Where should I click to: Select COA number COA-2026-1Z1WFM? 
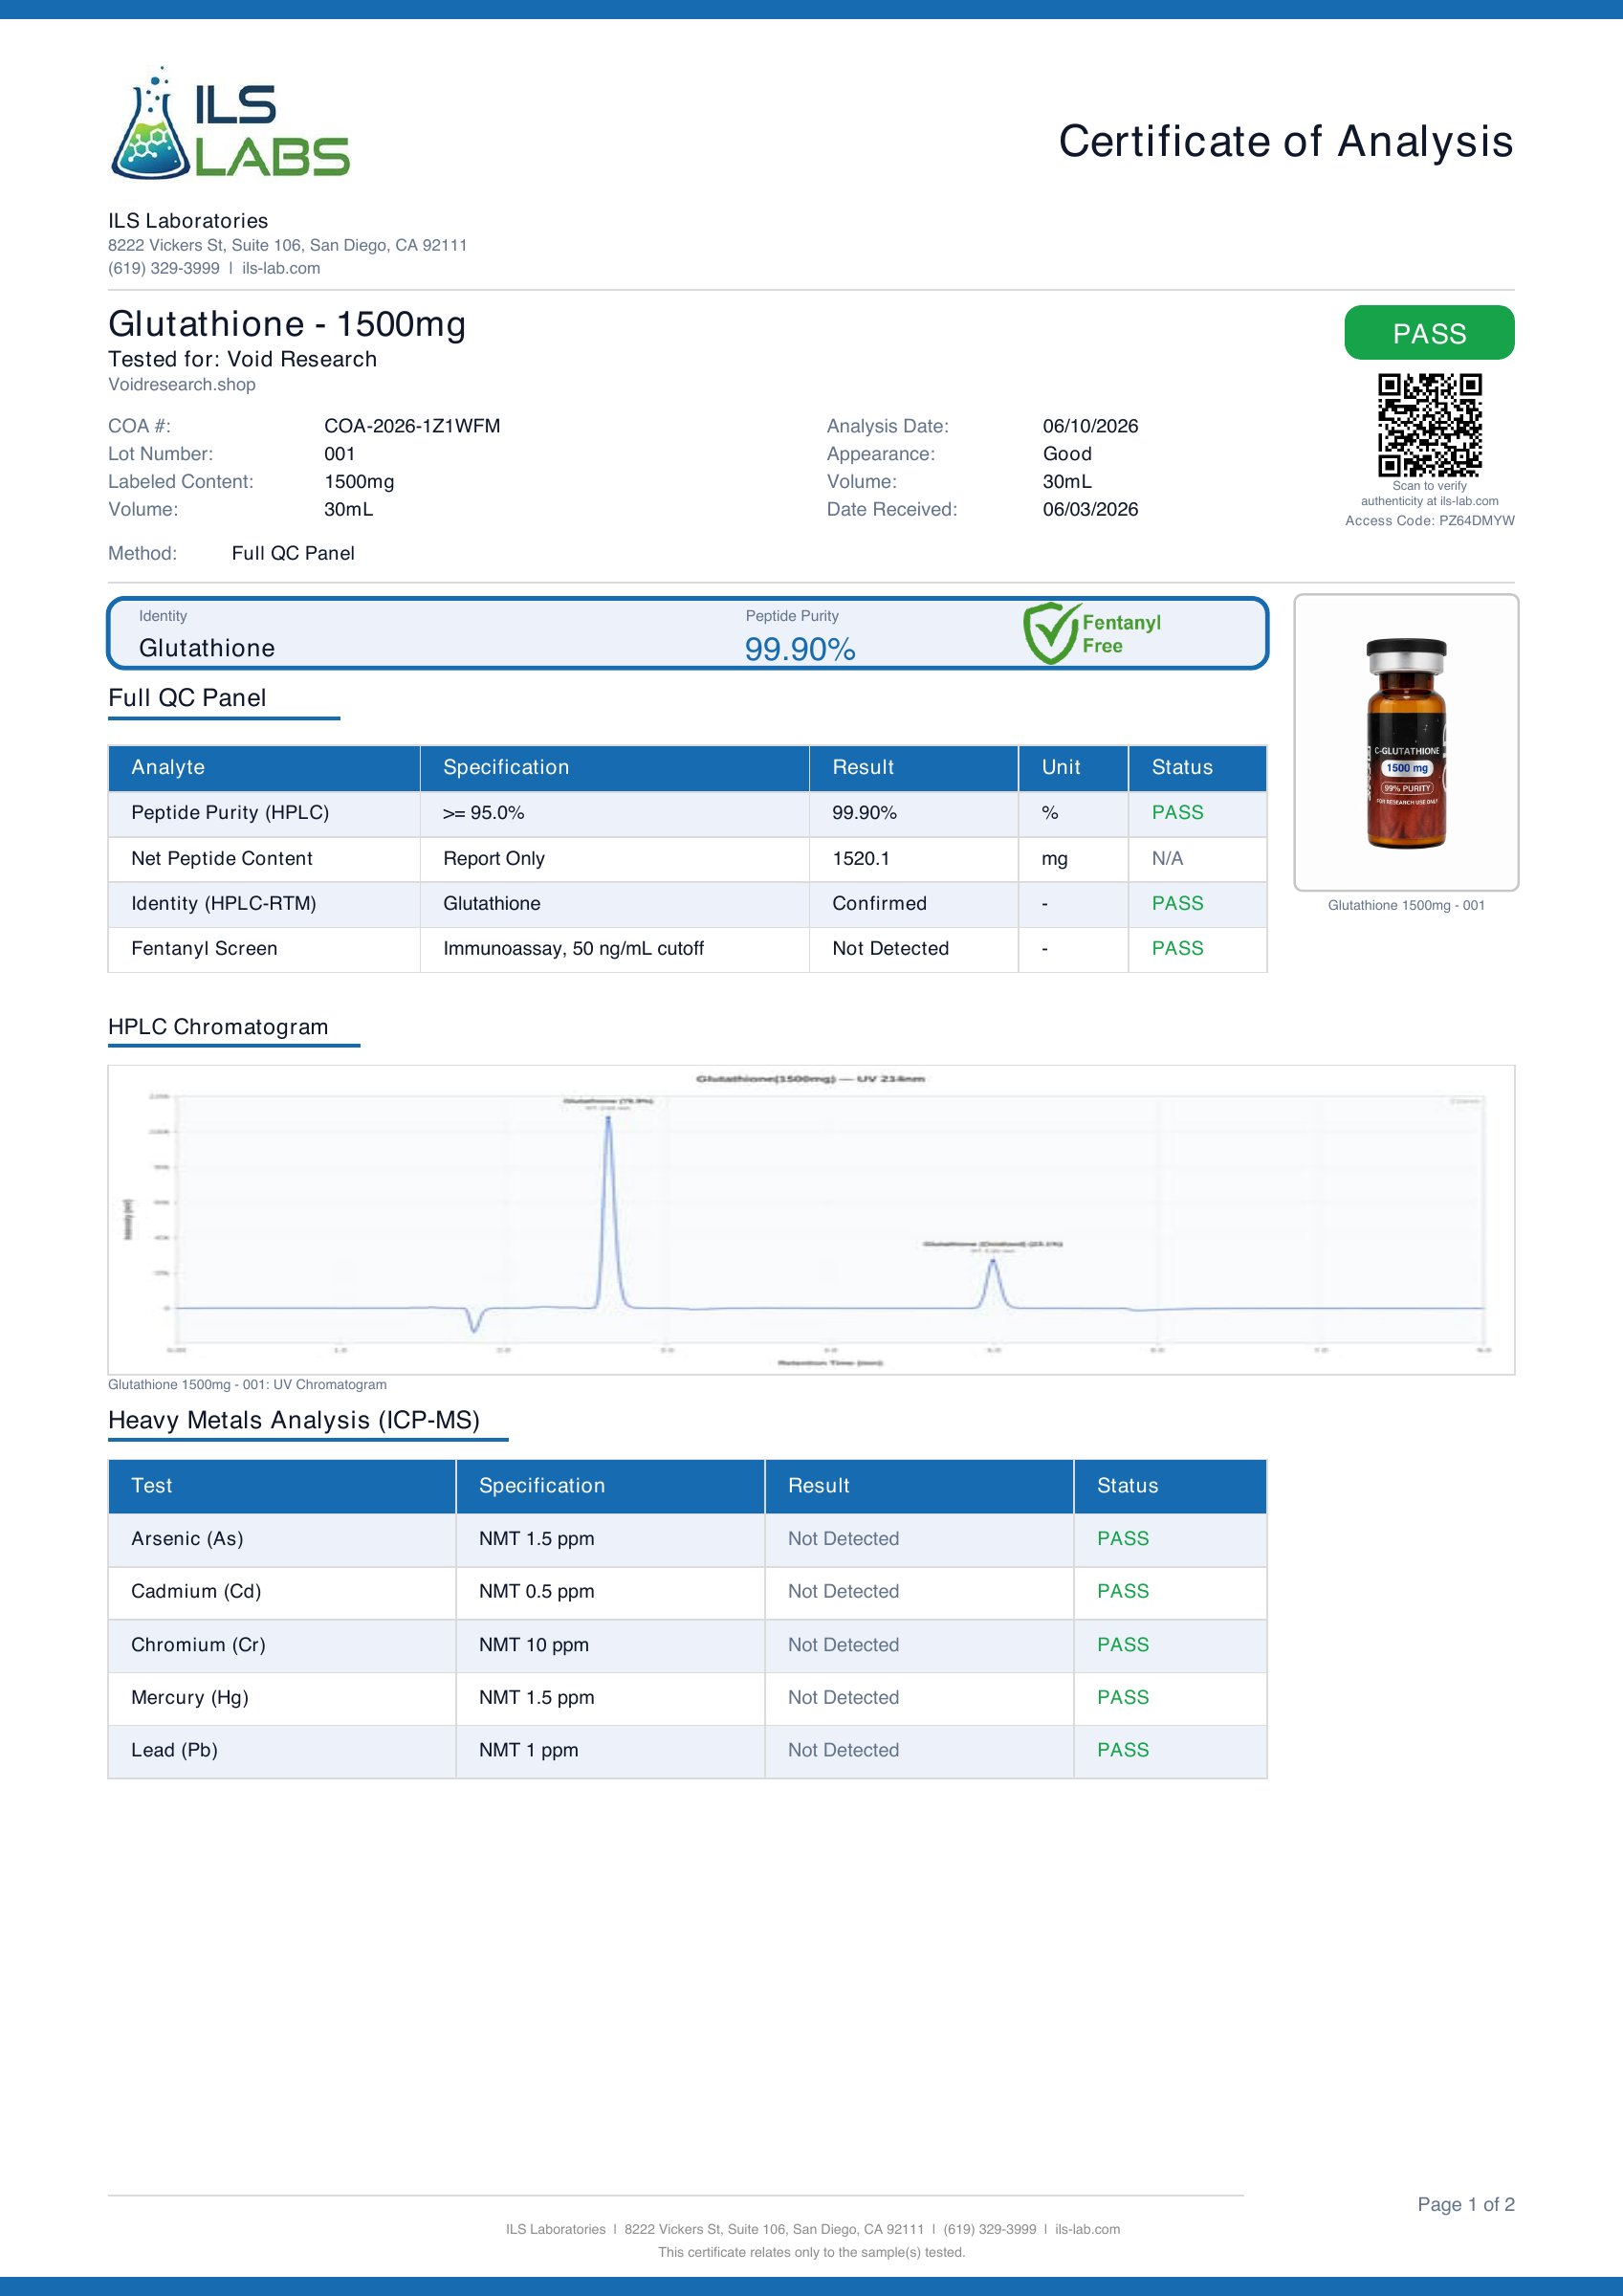click(412, 426)
